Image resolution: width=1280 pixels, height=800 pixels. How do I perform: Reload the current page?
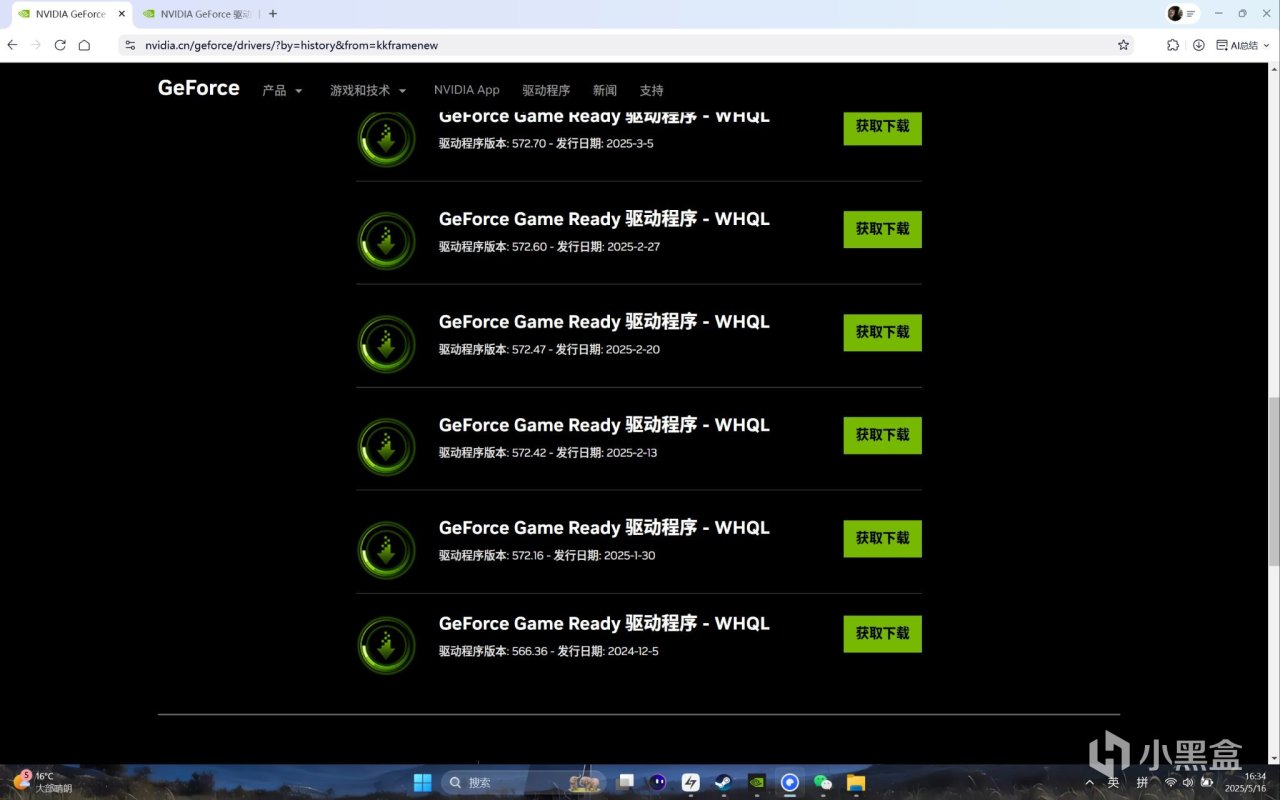pos(60,45)
